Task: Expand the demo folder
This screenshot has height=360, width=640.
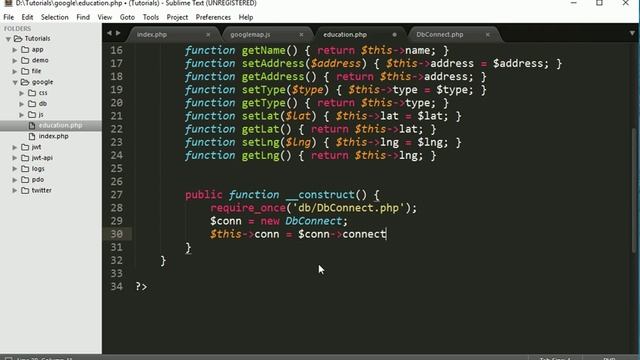Action: tap(15, 60)
